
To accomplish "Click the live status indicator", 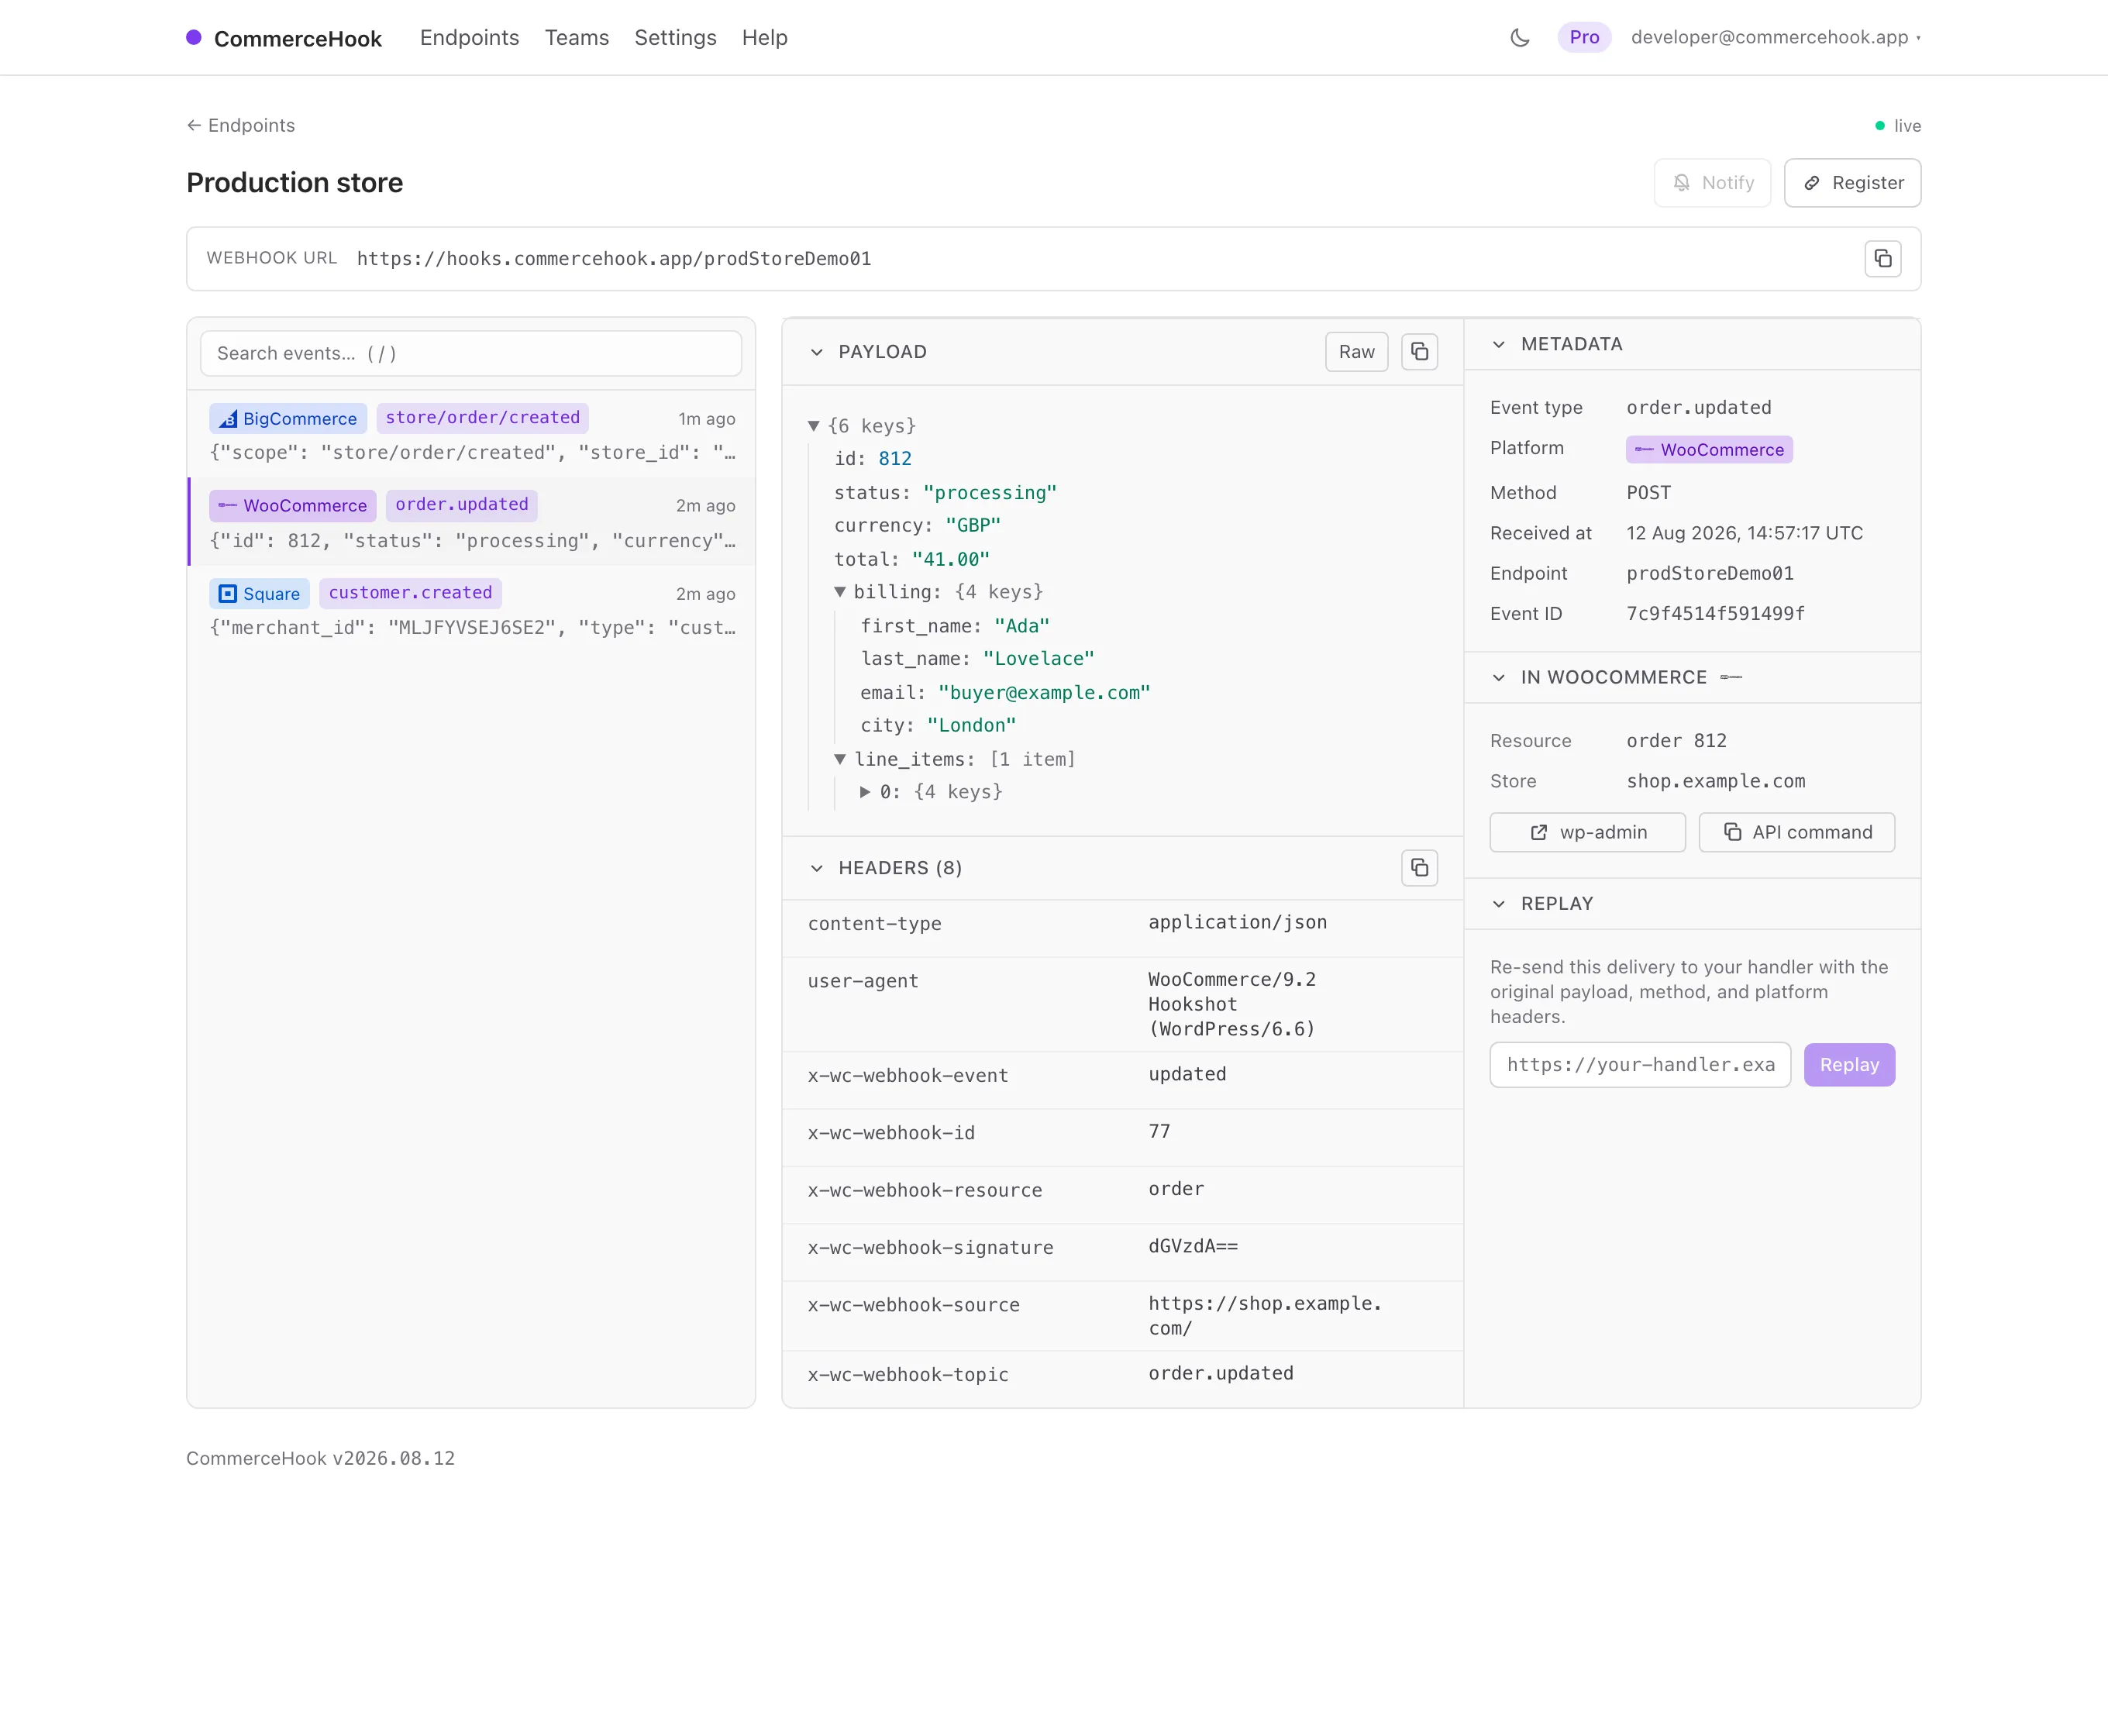I will (1897, 126).
